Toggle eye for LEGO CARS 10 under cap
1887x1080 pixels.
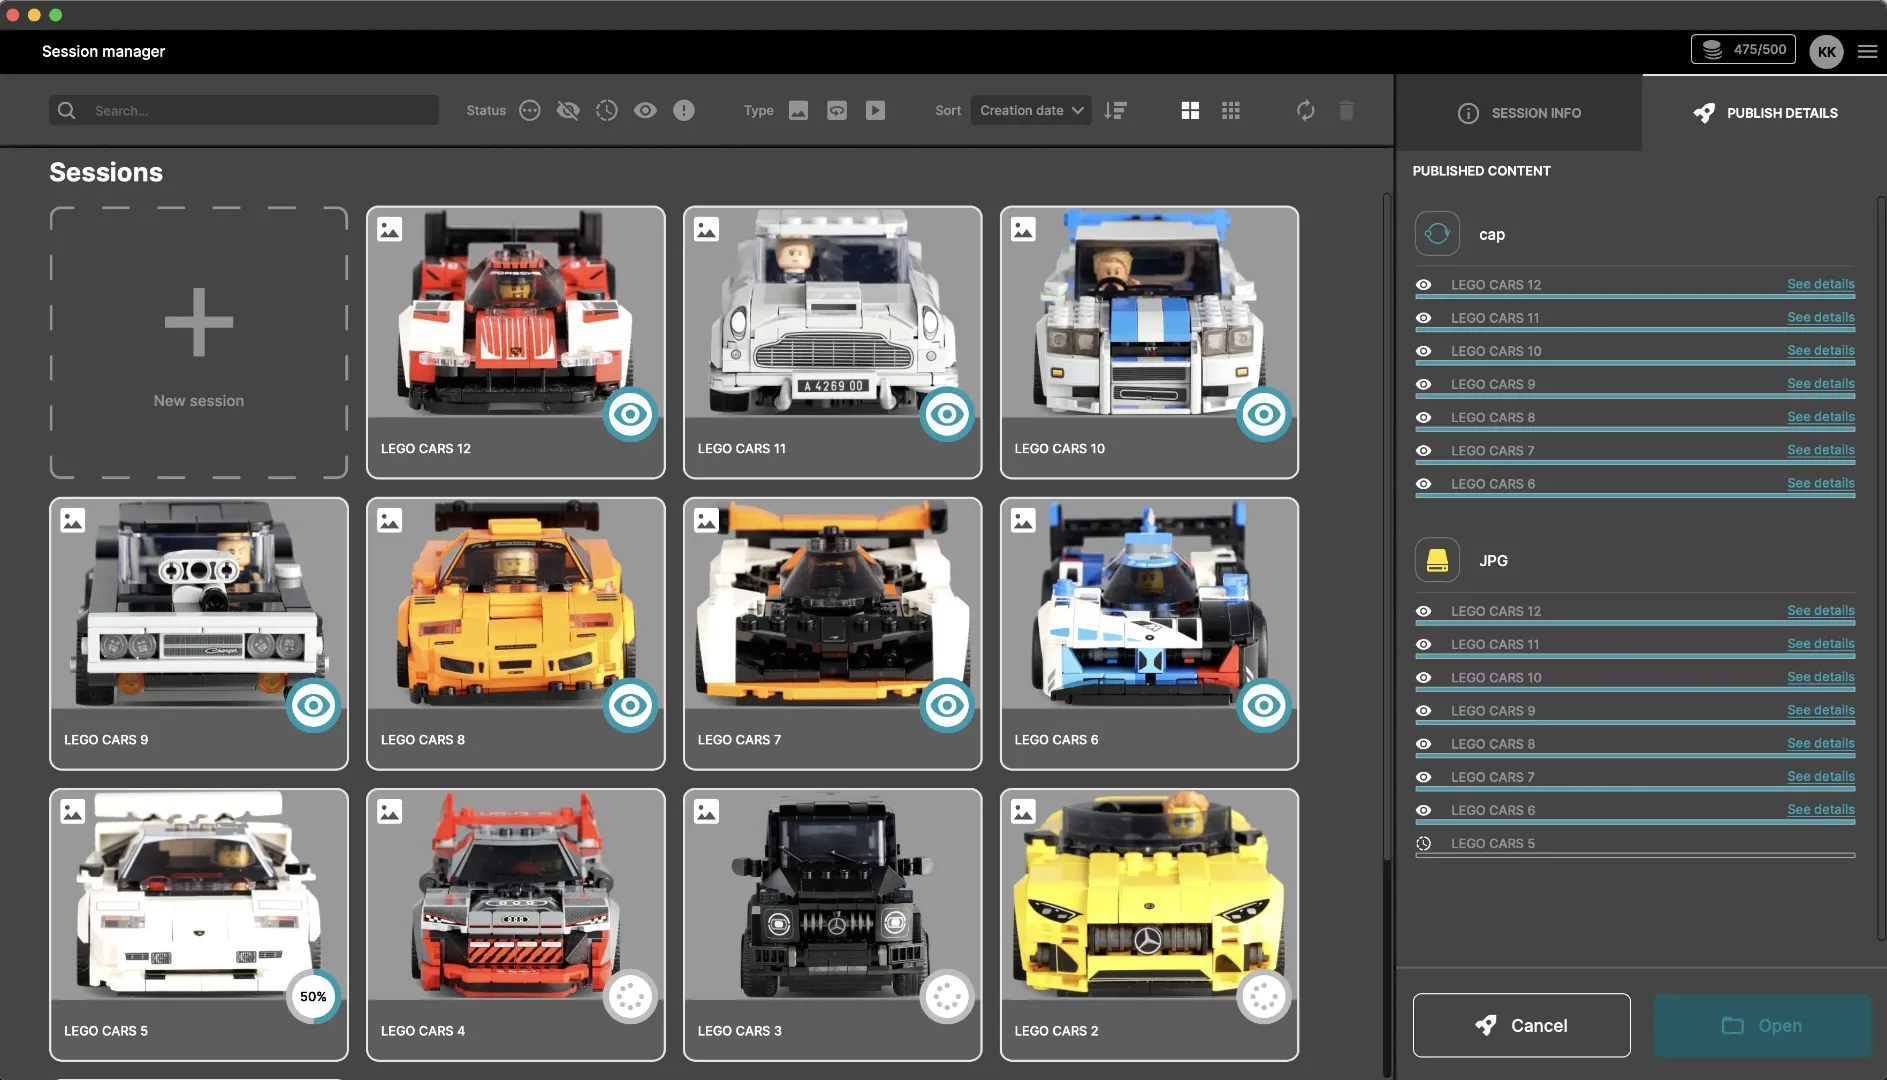pos(1424,351)
